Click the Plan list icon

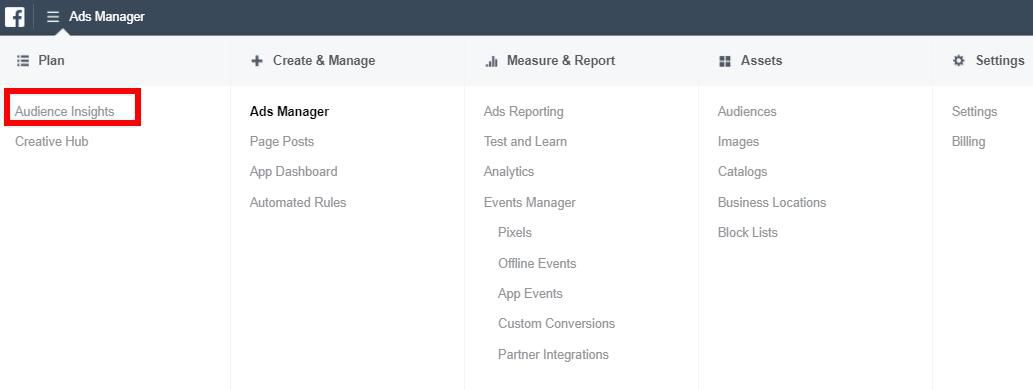click(x=22, y=61)
